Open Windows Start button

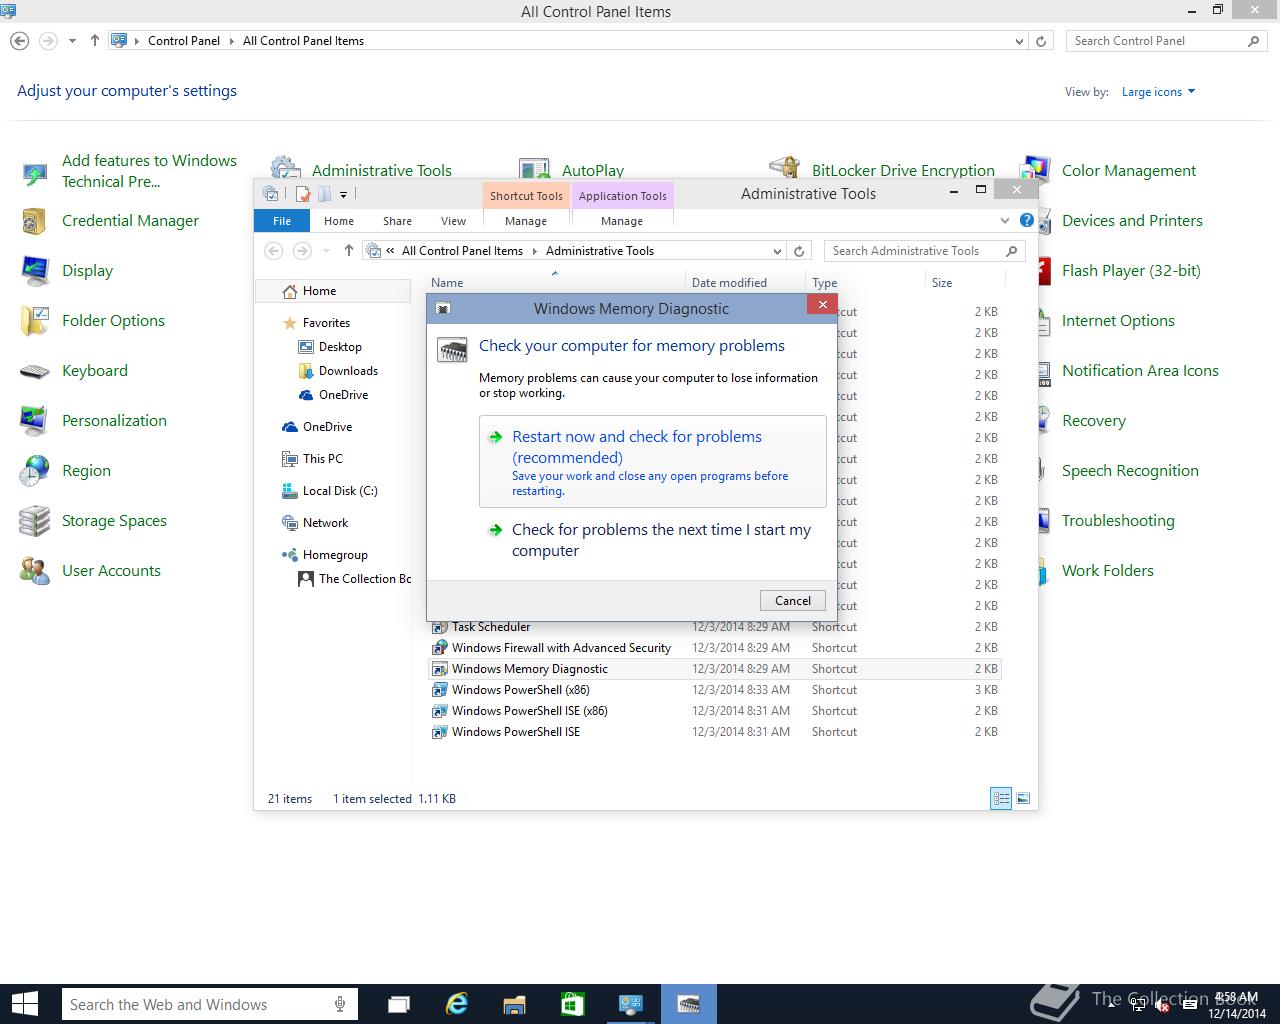[x=24, y=1004]
